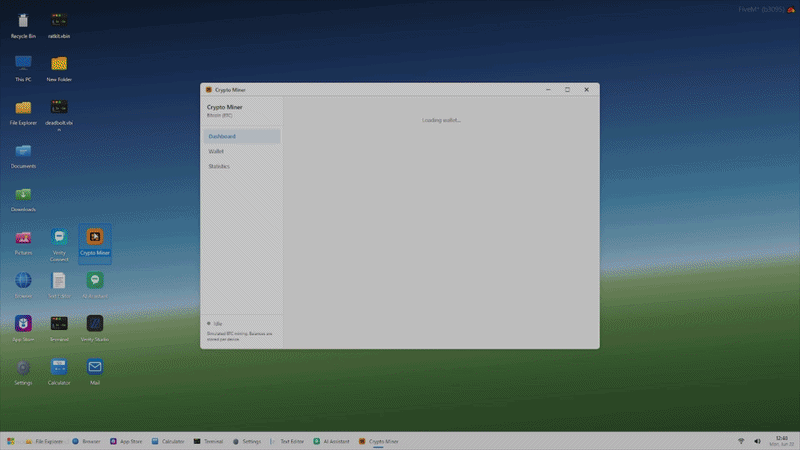This screenshot has width=800, height=450.
Task: Open the Recycle Bin desktop icon
Action: click(23, 26)
